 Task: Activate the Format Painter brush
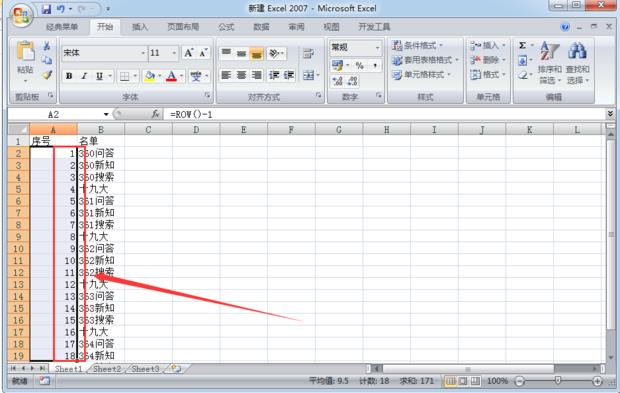pyautogui.click(x=47, y=74)
